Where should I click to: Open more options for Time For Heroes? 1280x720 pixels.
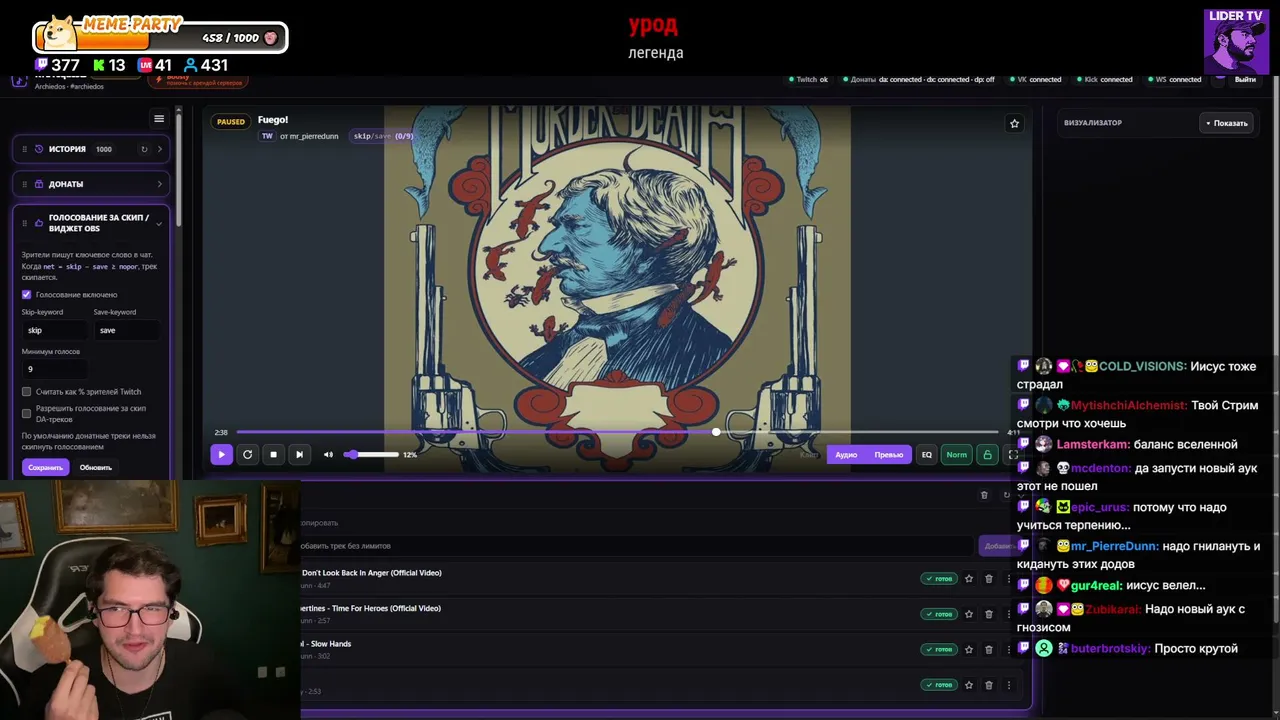1008,614
